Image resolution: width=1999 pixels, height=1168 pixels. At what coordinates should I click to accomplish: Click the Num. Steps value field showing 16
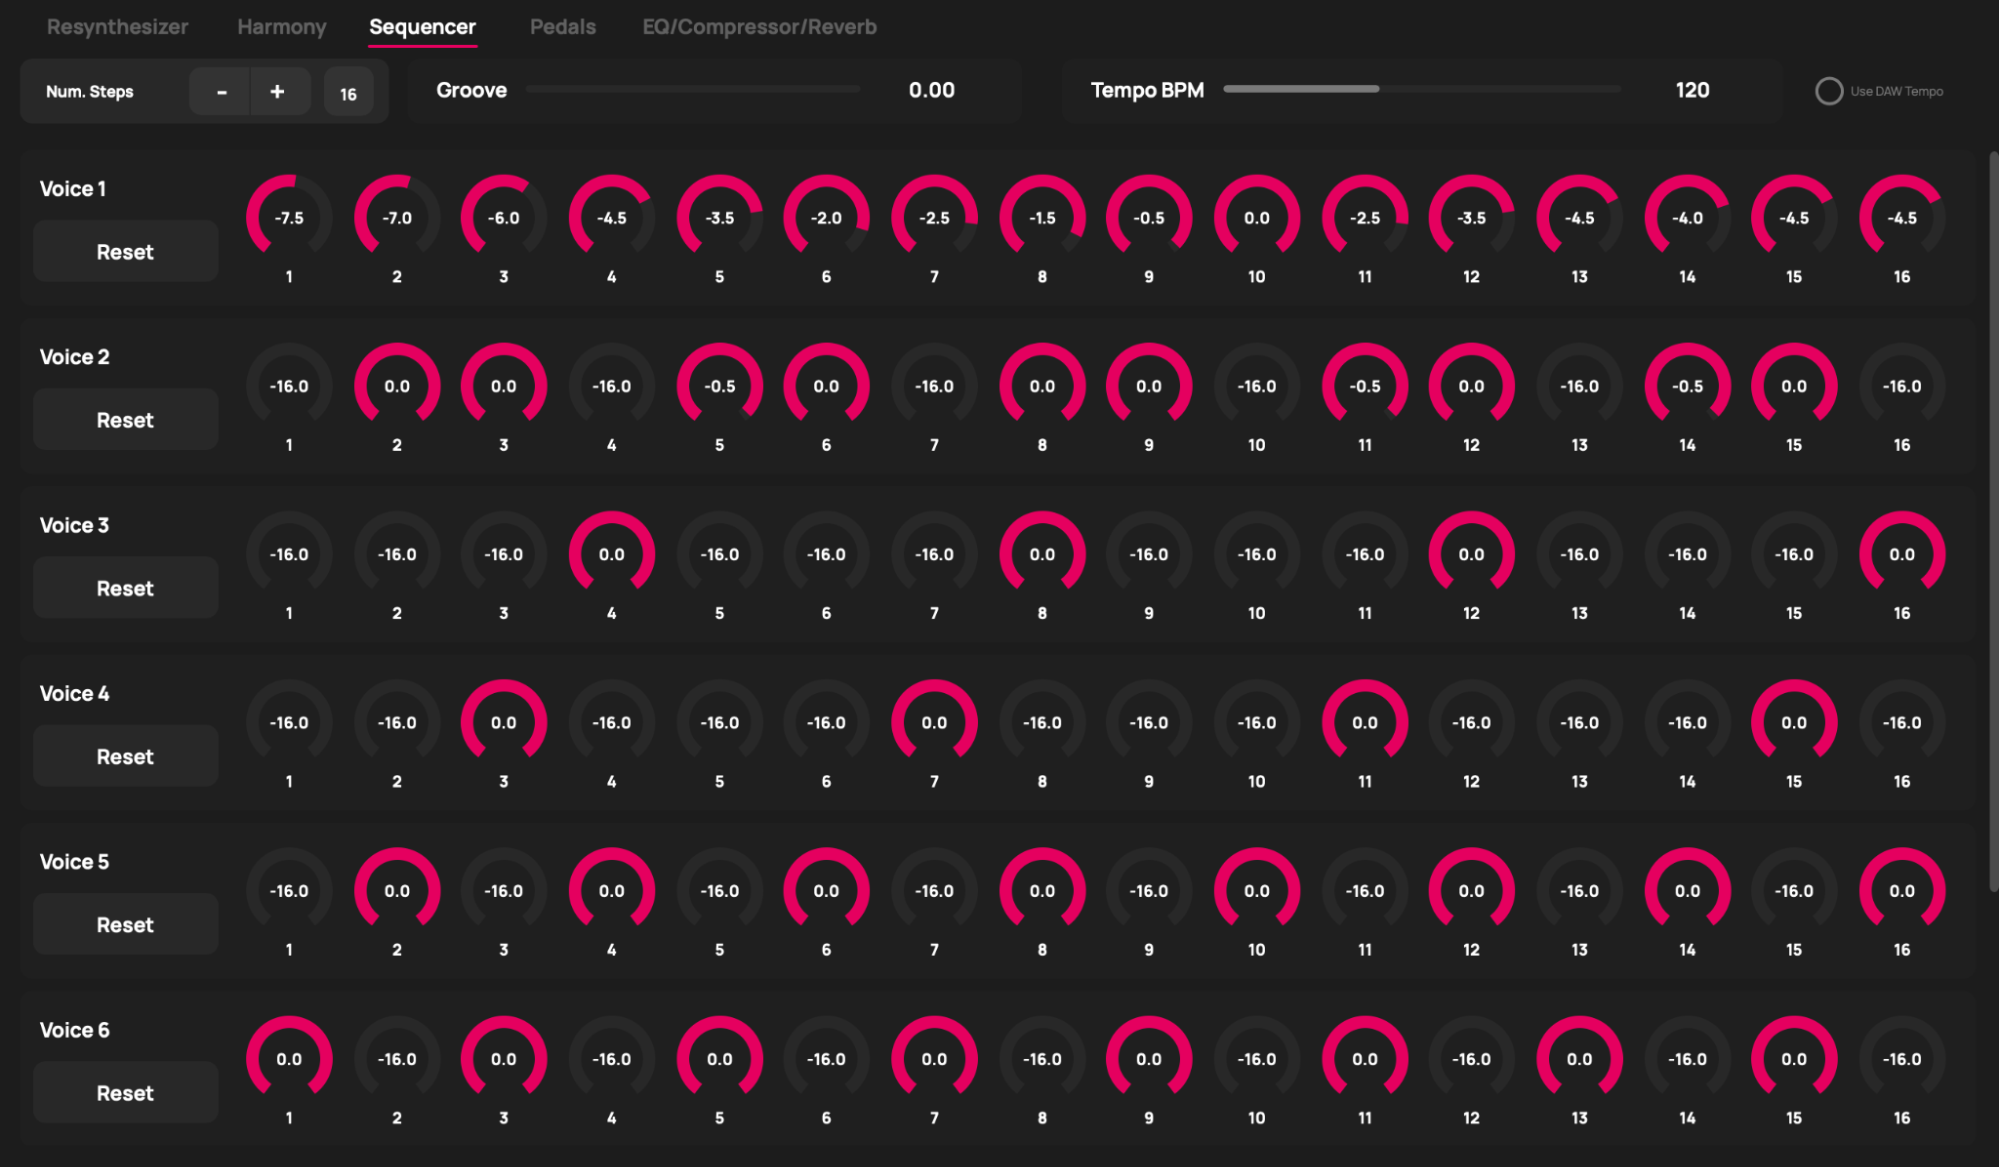click(x=348, y=94)
